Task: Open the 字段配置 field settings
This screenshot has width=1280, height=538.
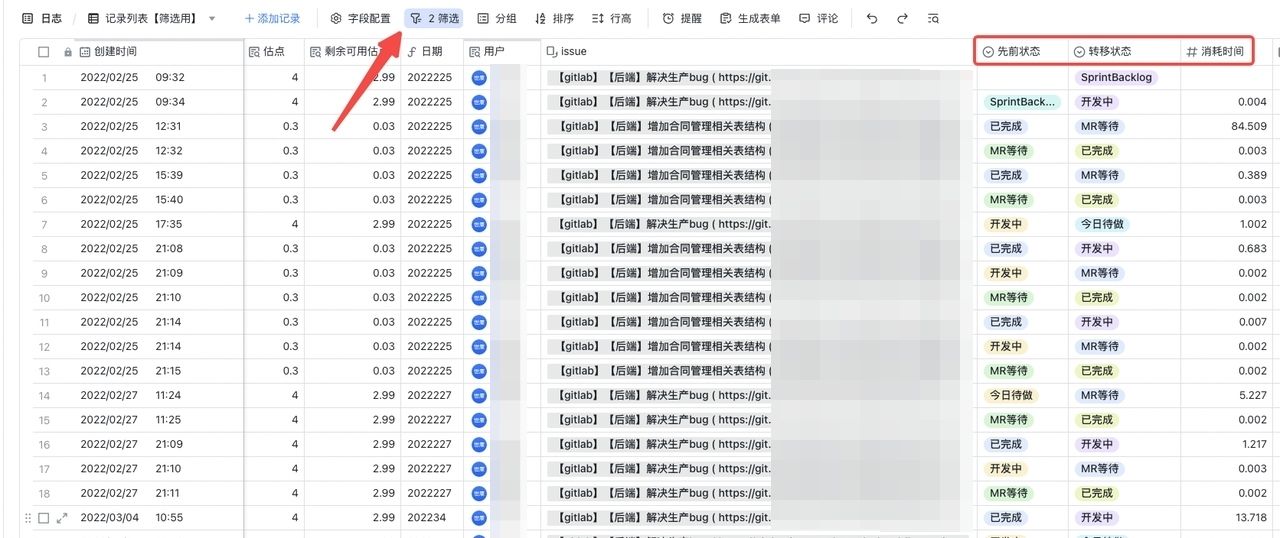Action: (360, 18)
